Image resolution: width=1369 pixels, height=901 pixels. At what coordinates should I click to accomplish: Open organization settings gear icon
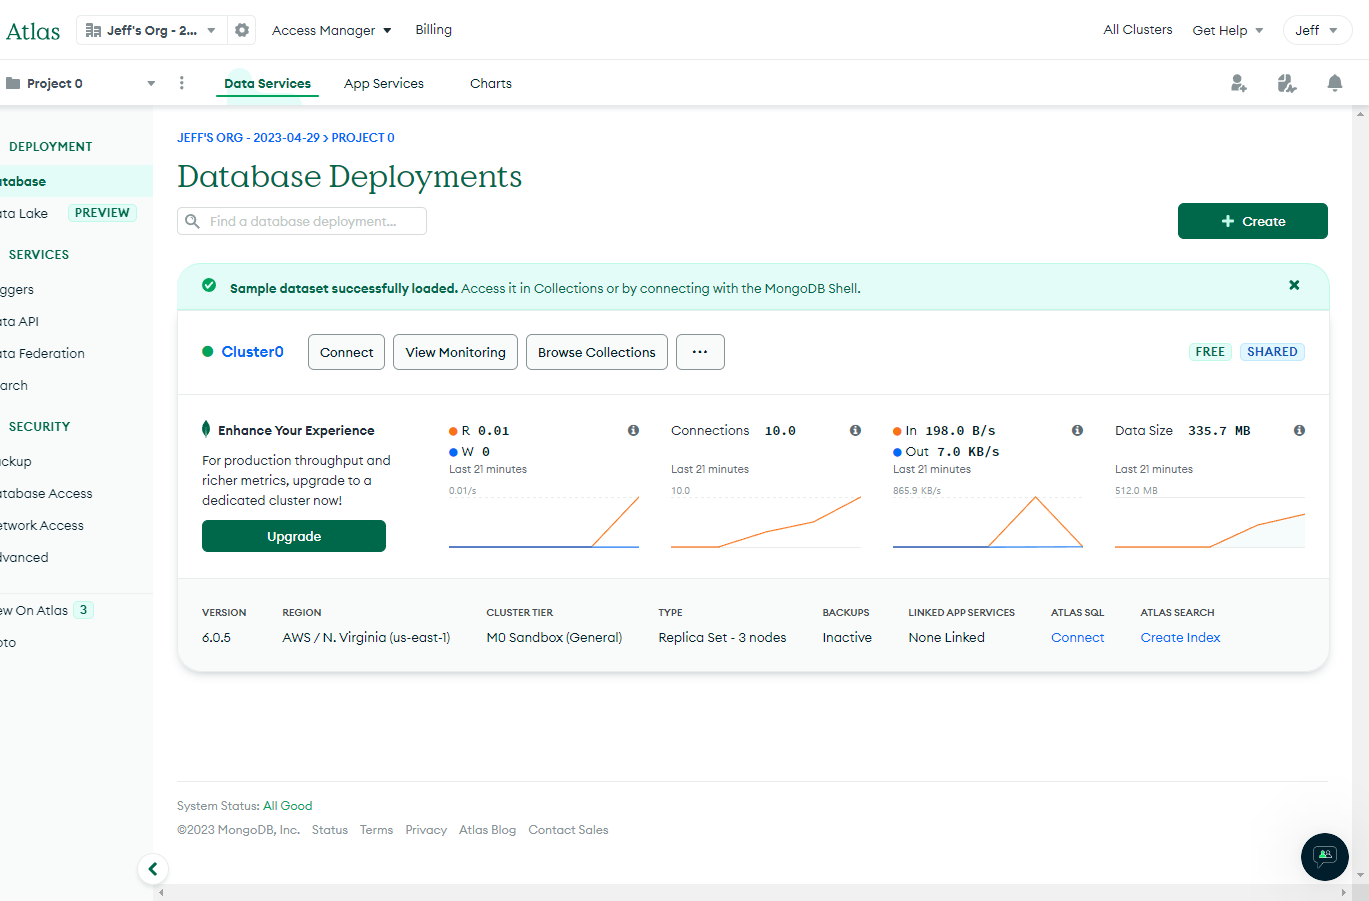pos(242,30)
